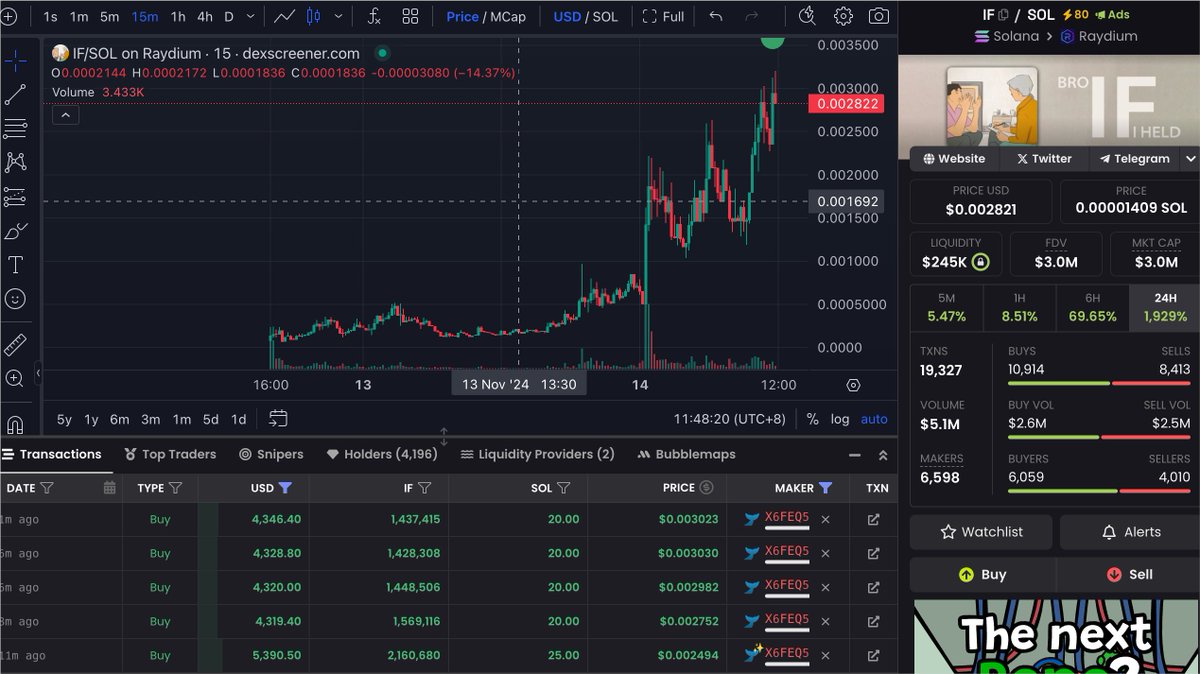This screenshot has height=674, width=1200.
Task: Open the Bubblemaps tab
Action: click(x=686, y=454)
